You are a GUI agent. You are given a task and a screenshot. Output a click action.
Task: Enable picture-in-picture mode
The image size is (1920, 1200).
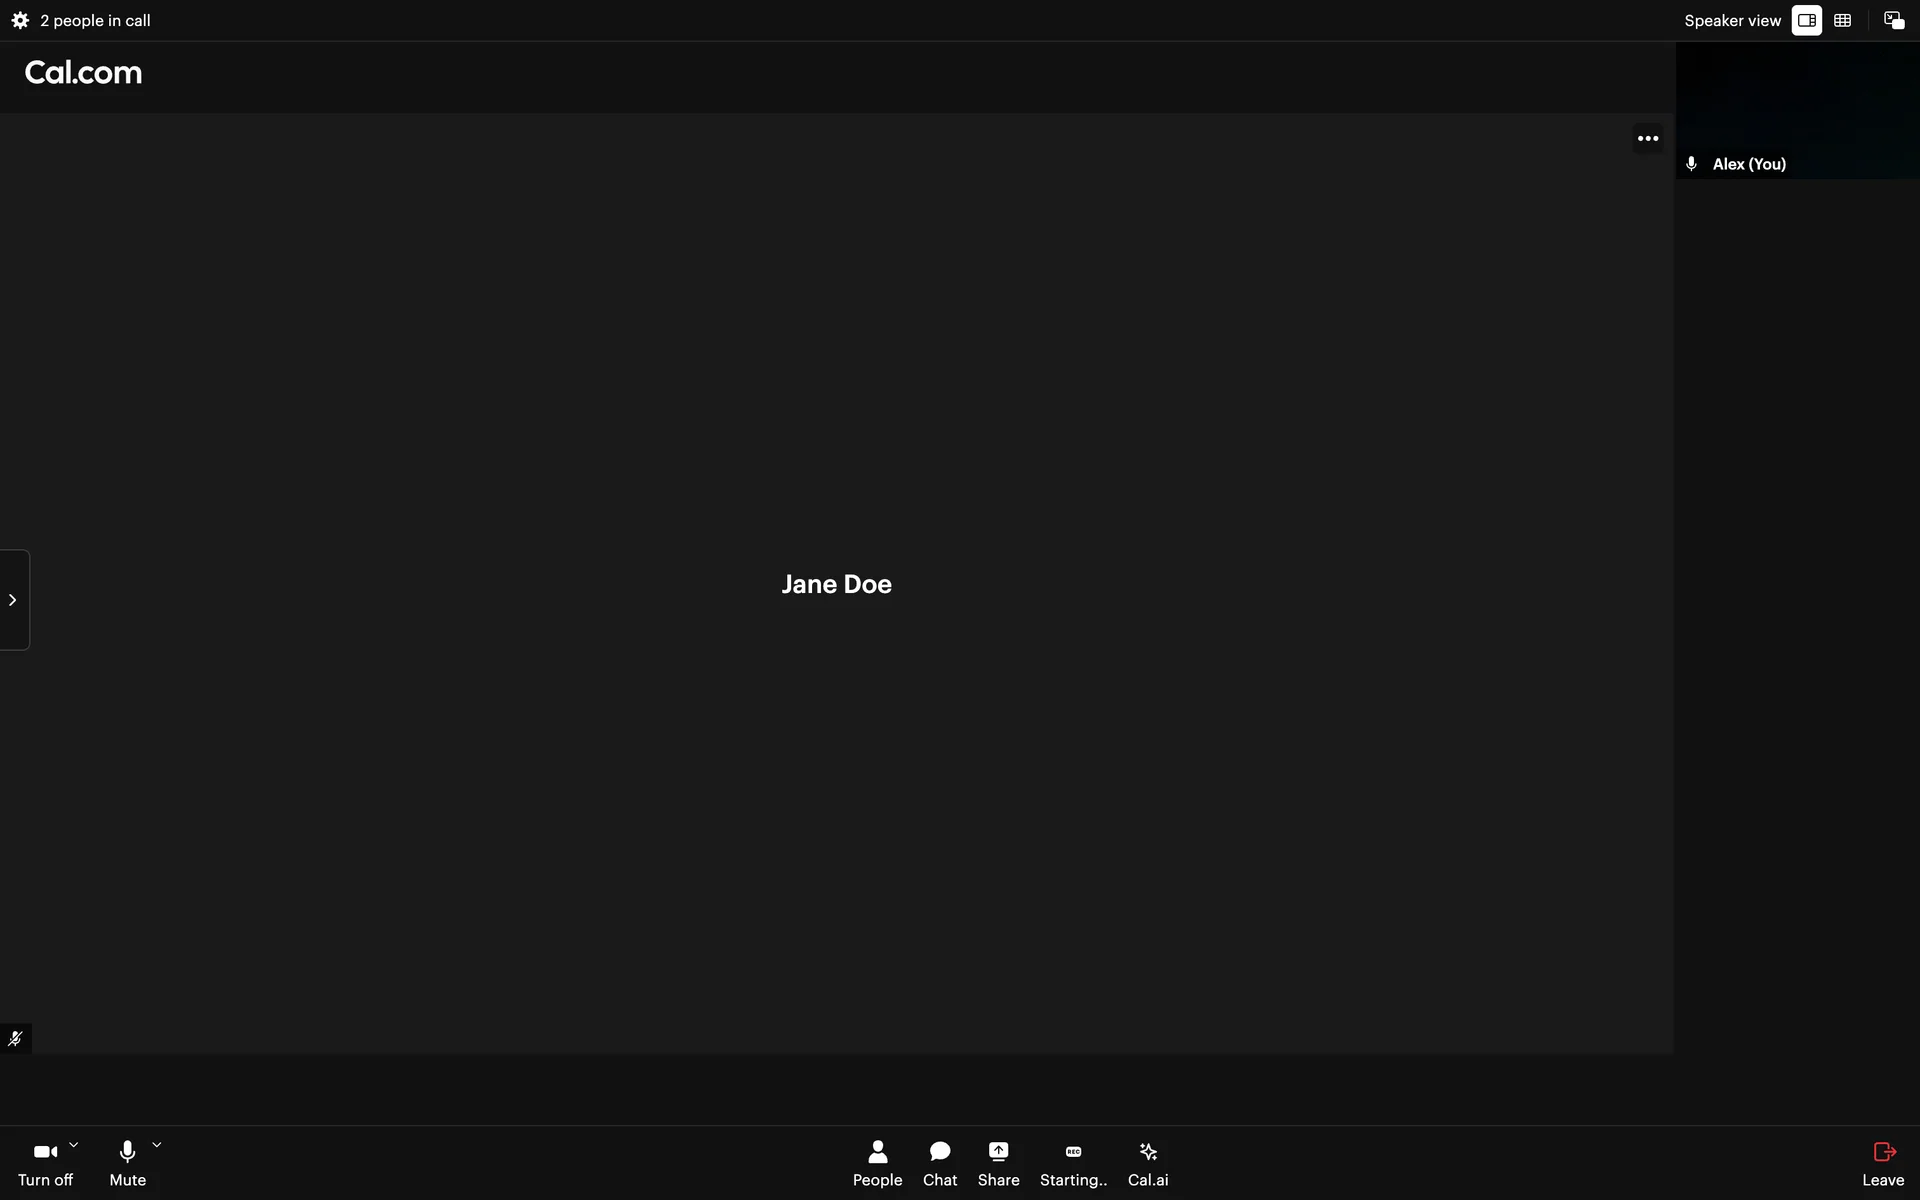pos(1893,20)
